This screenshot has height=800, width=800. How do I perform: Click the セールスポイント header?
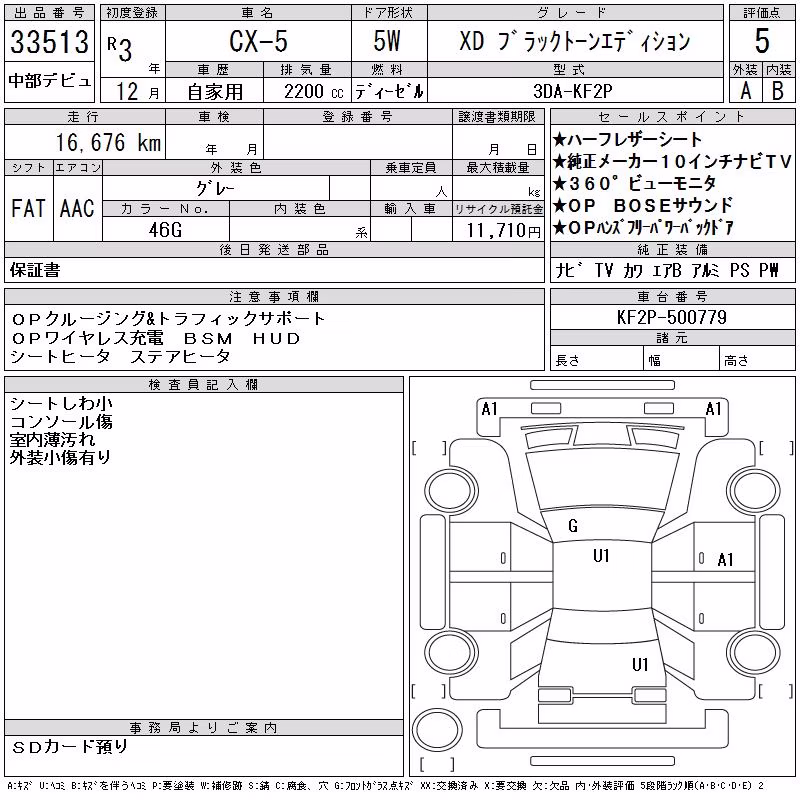[672, 117]
